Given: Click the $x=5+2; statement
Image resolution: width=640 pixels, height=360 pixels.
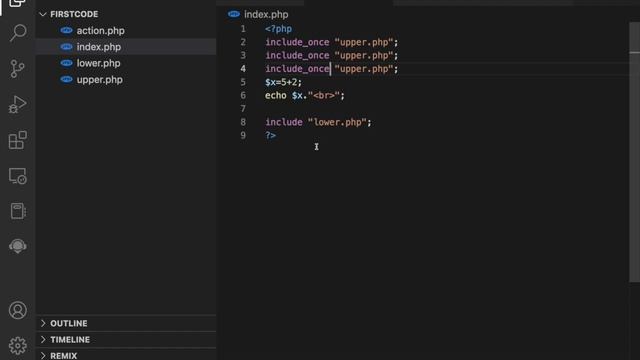Looking at the screenshot, I should [284, 82].
